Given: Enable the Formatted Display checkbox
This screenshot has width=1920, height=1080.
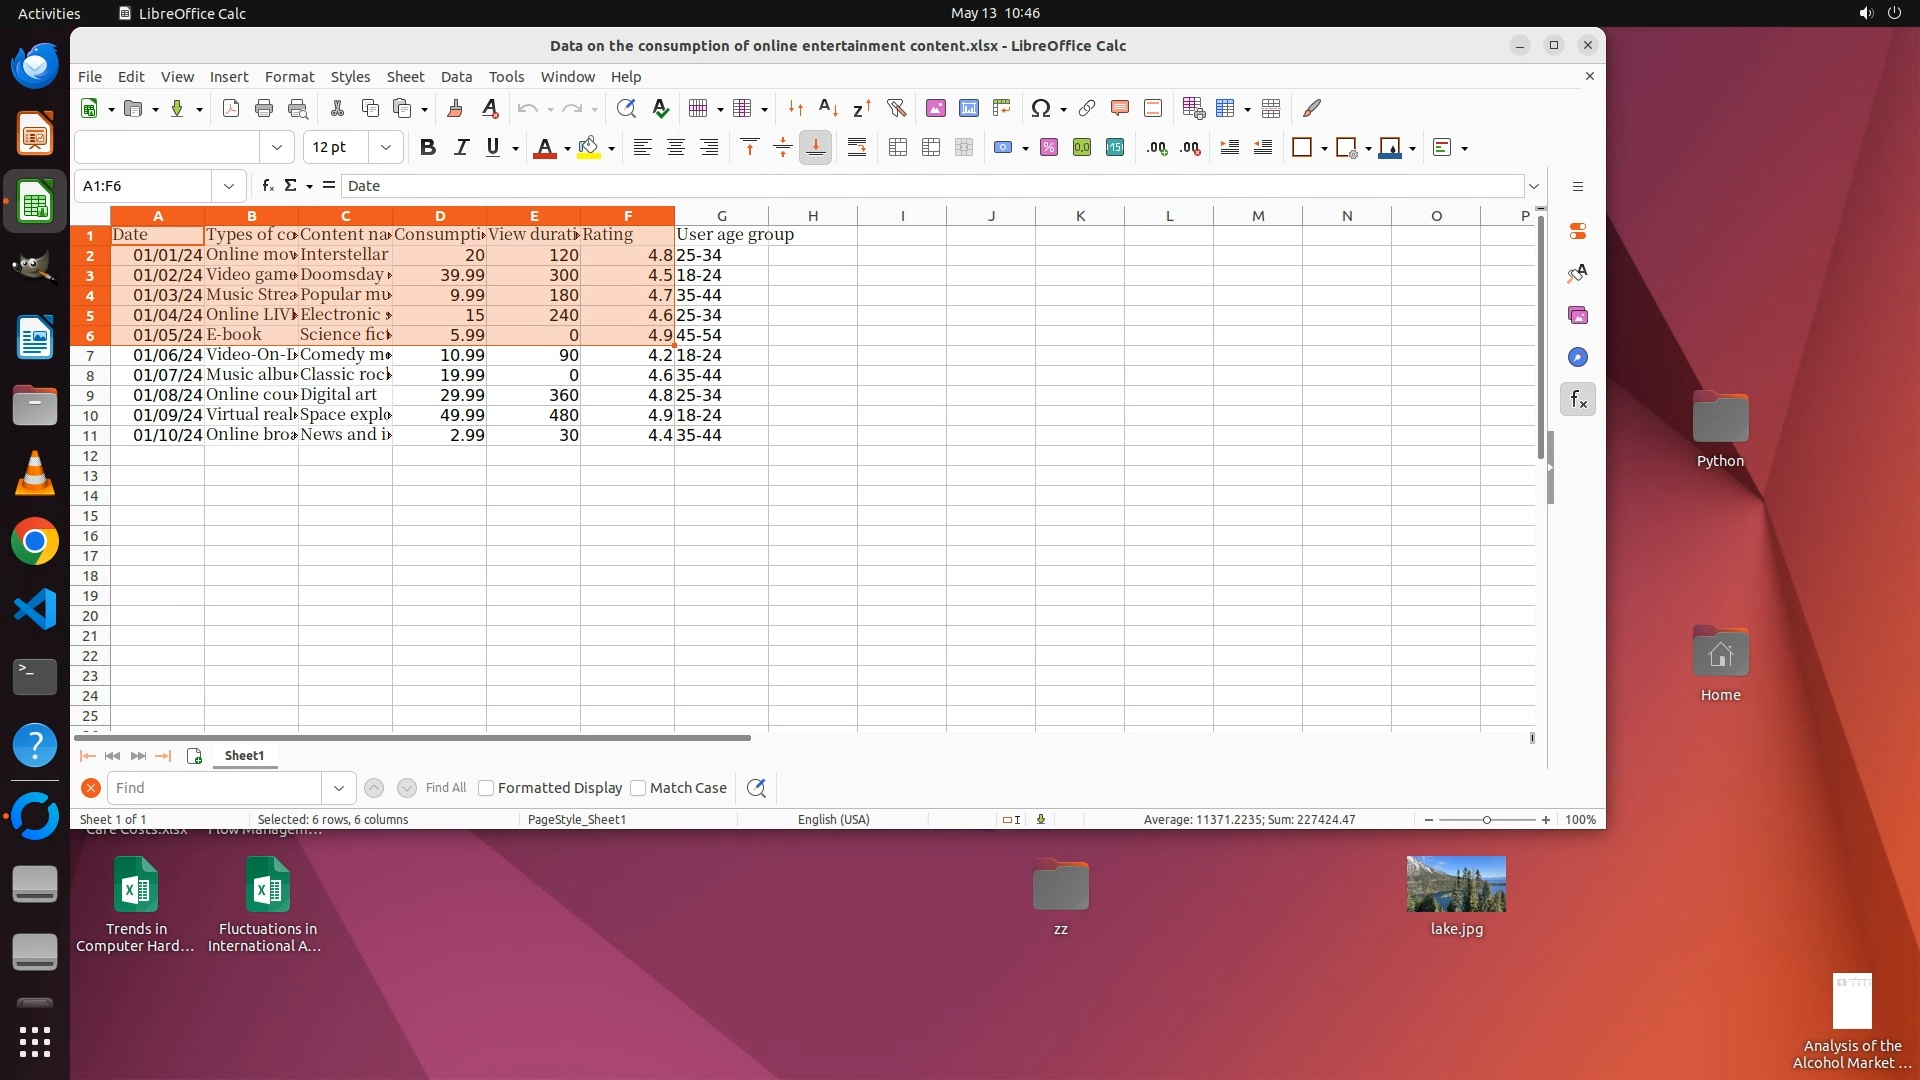Looking at the screenshot, I should tap(487, 788).
